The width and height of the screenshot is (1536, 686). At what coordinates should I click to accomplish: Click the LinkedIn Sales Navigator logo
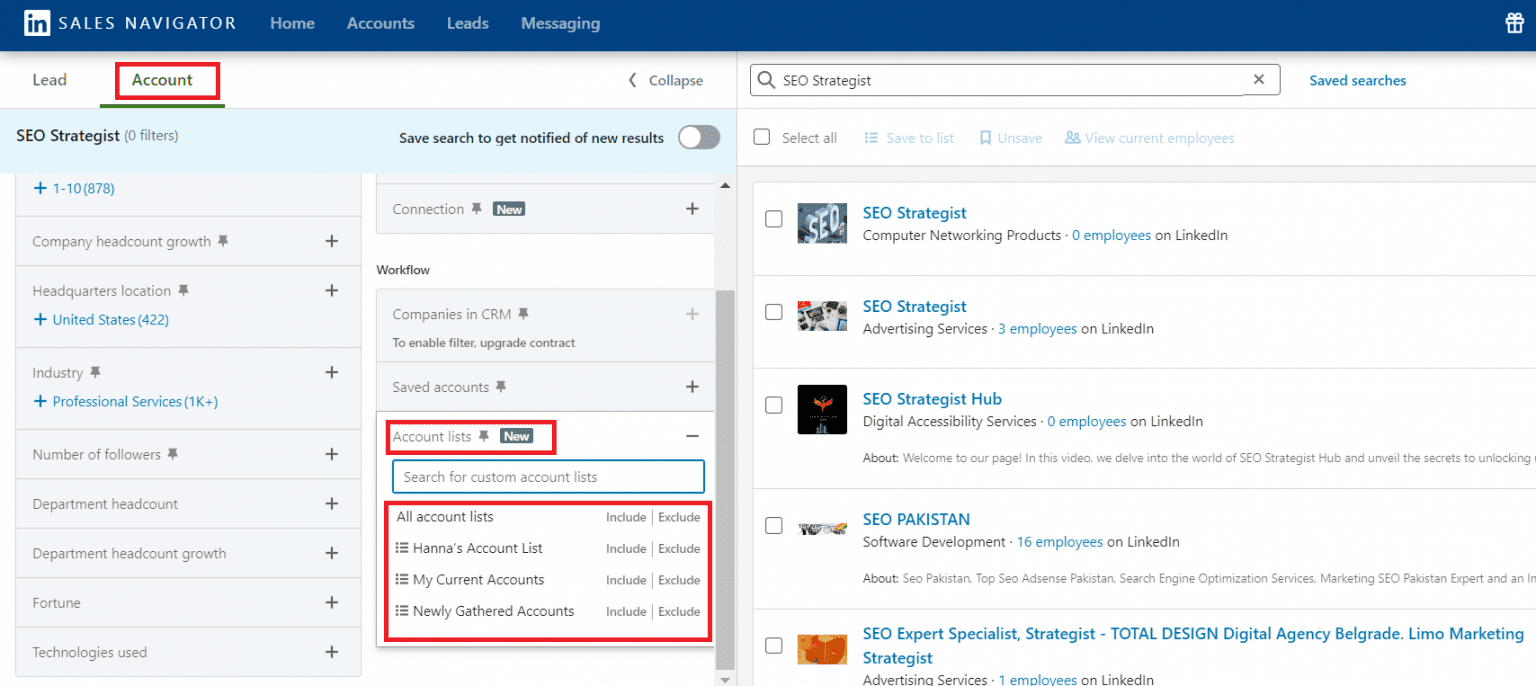point(37,22)
